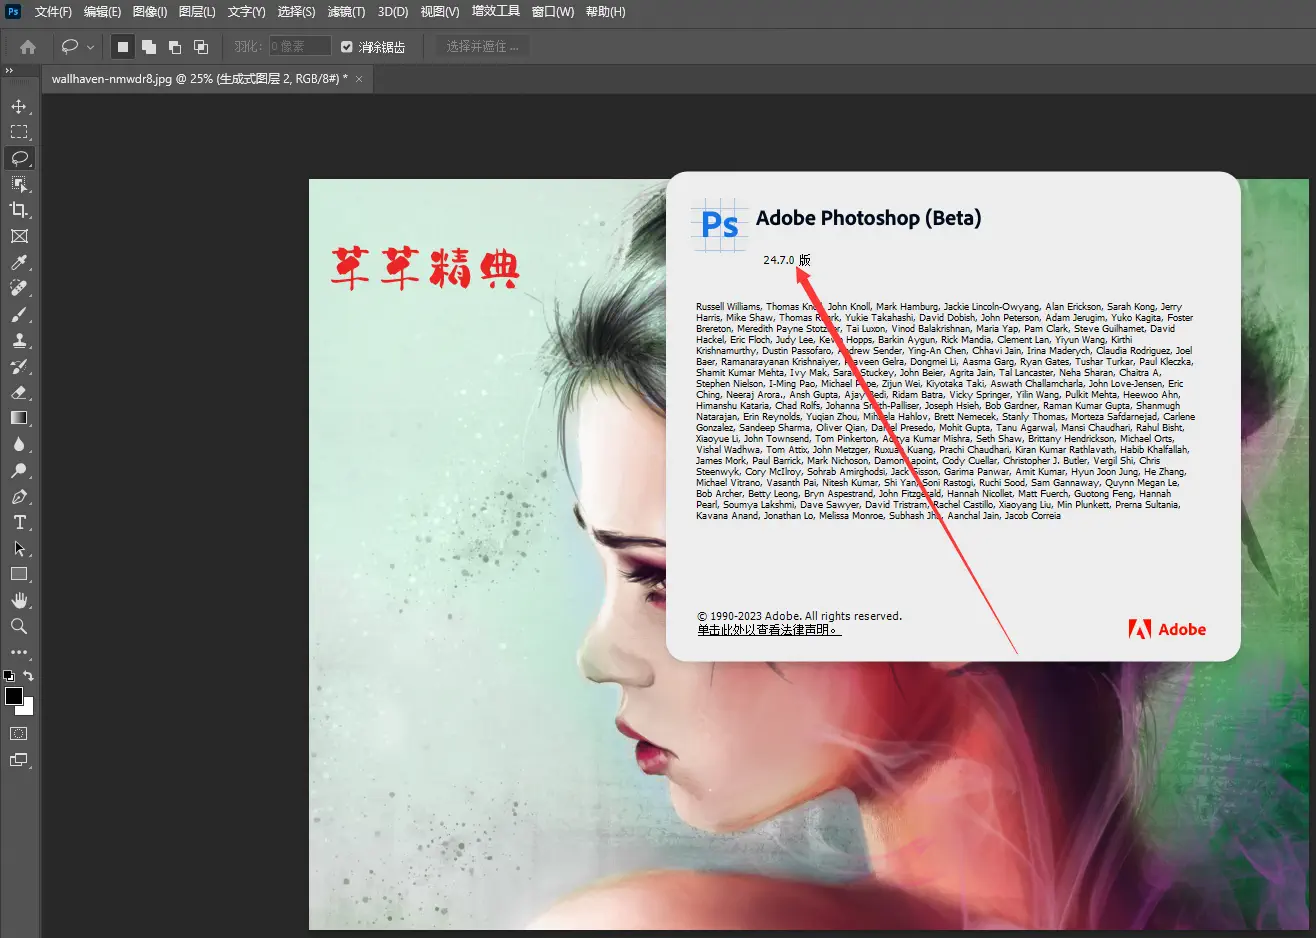The height and width of the screenshot is (938, 1316).
Task: Click the 选择并遮住 button
Action: click(x=482, y=47)
